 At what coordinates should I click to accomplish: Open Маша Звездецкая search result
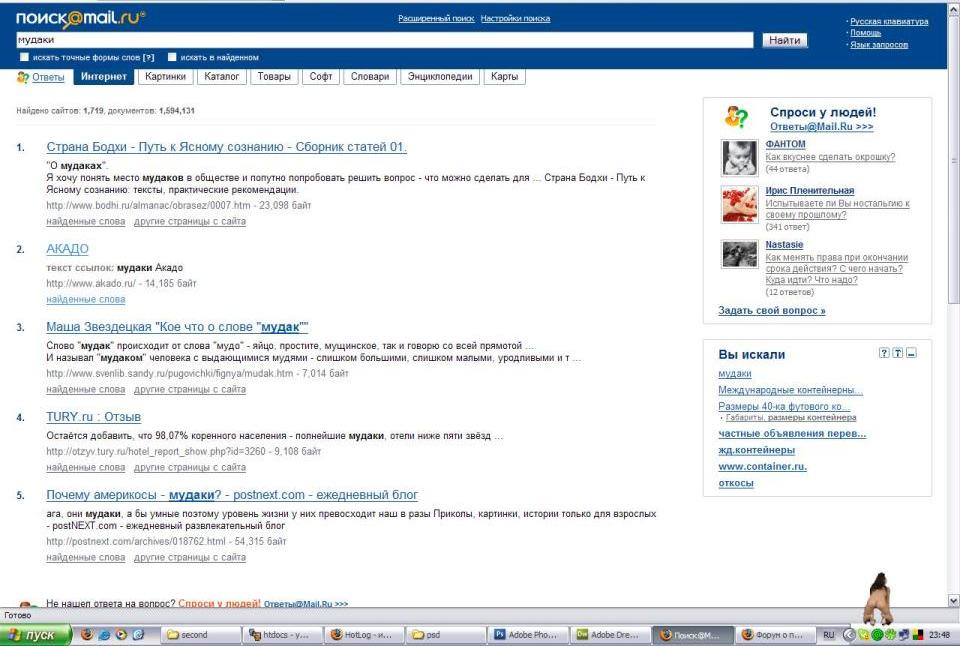coord(178,327)
